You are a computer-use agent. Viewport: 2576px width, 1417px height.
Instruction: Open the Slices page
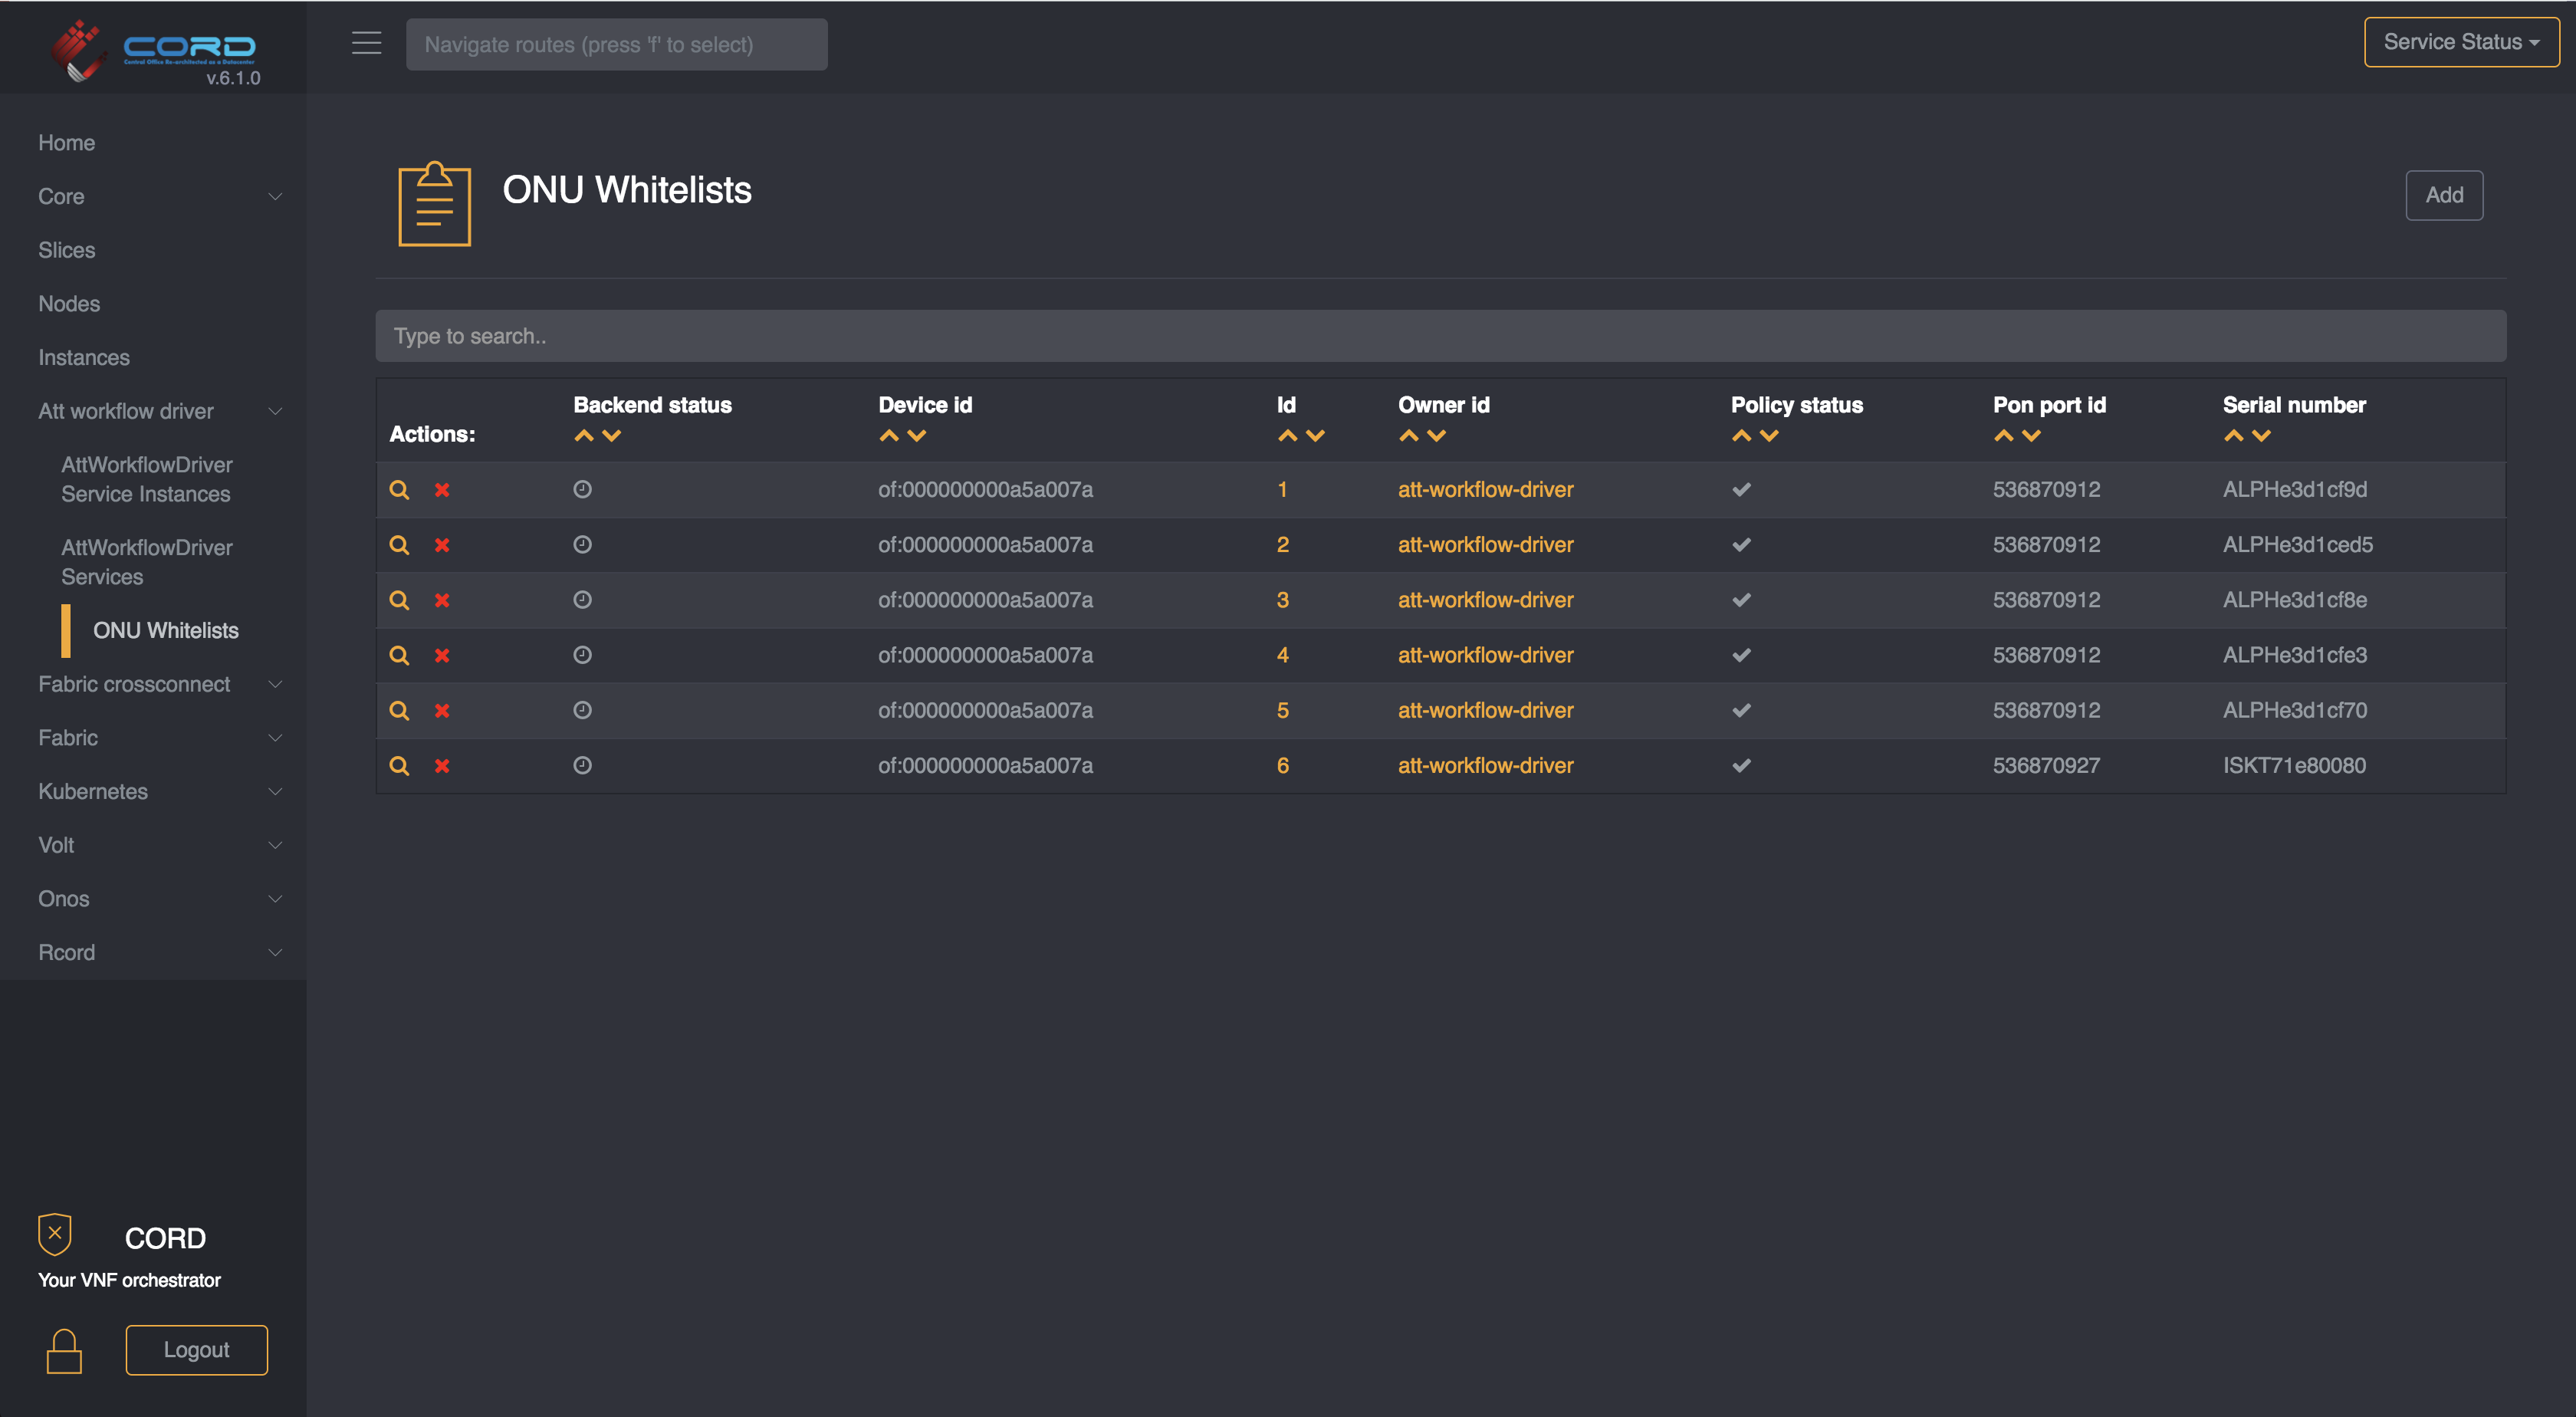click(66, 250)
